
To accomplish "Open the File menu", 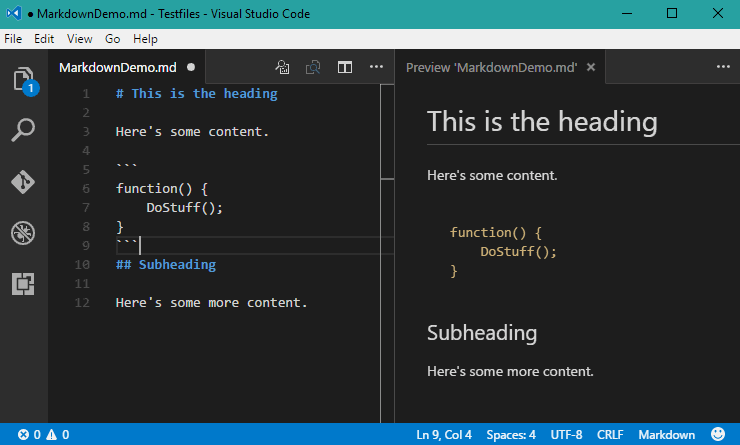I will pyautogui.click(x=14, y=39).
